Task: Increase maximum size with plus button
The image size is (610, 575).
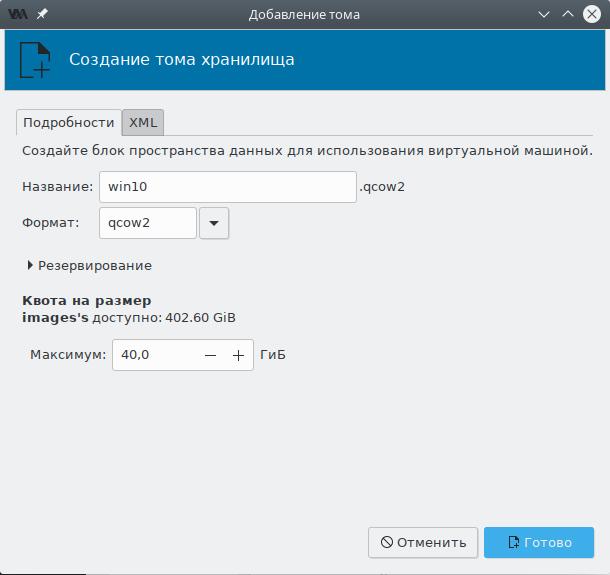Action: [238, 355]
